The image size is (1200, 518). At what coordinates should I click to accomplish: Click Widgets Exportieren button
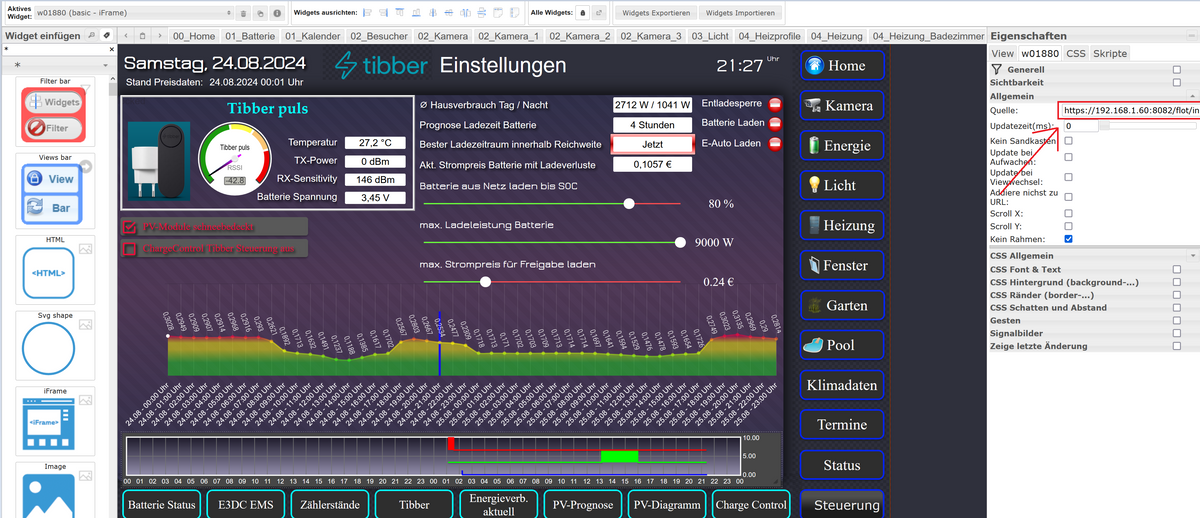pos(656,13)
